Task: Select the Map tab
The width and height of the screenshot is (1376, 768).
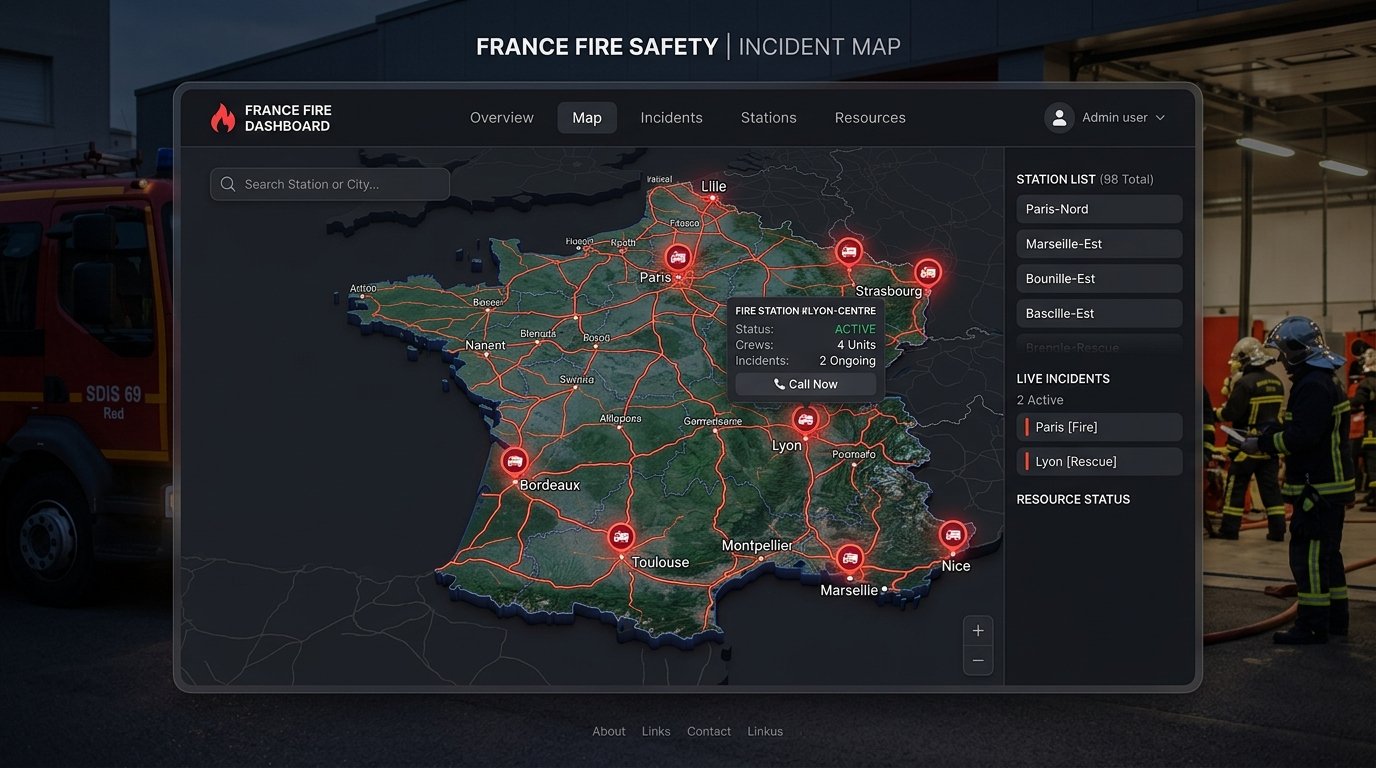Action: click(x=587, y=118)
